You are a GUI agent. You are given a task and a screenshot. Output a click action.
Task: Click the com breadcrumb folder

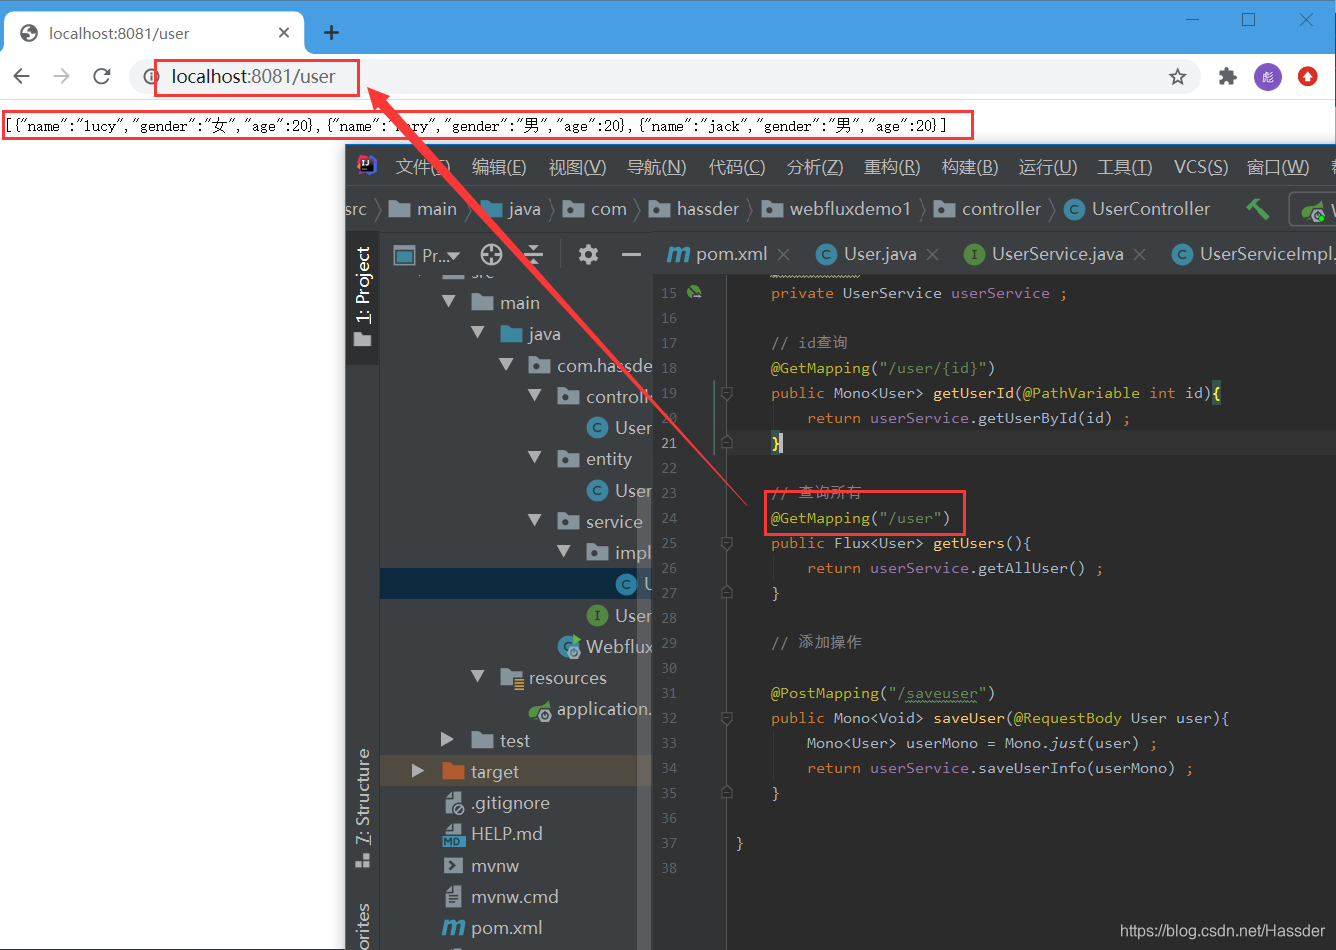pos(595,209)
